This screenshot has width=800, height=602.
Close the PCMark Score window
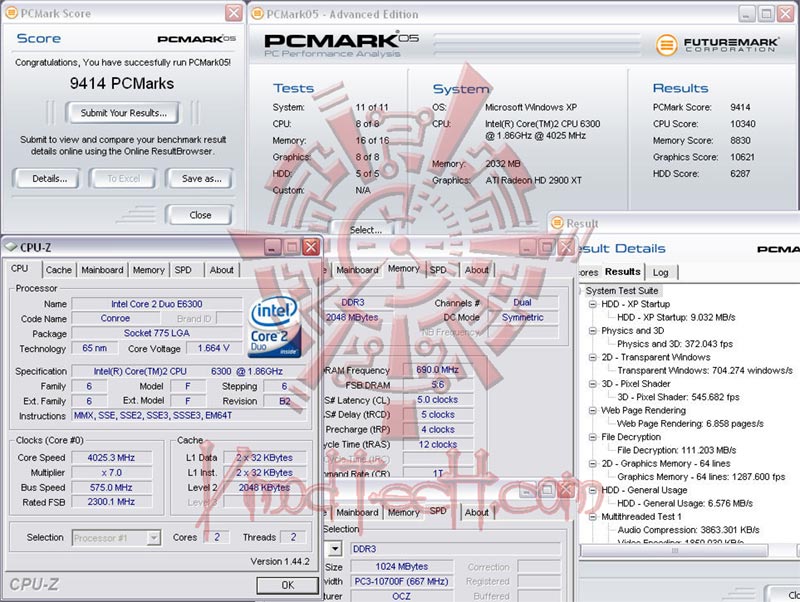click(x=234, y=13)
